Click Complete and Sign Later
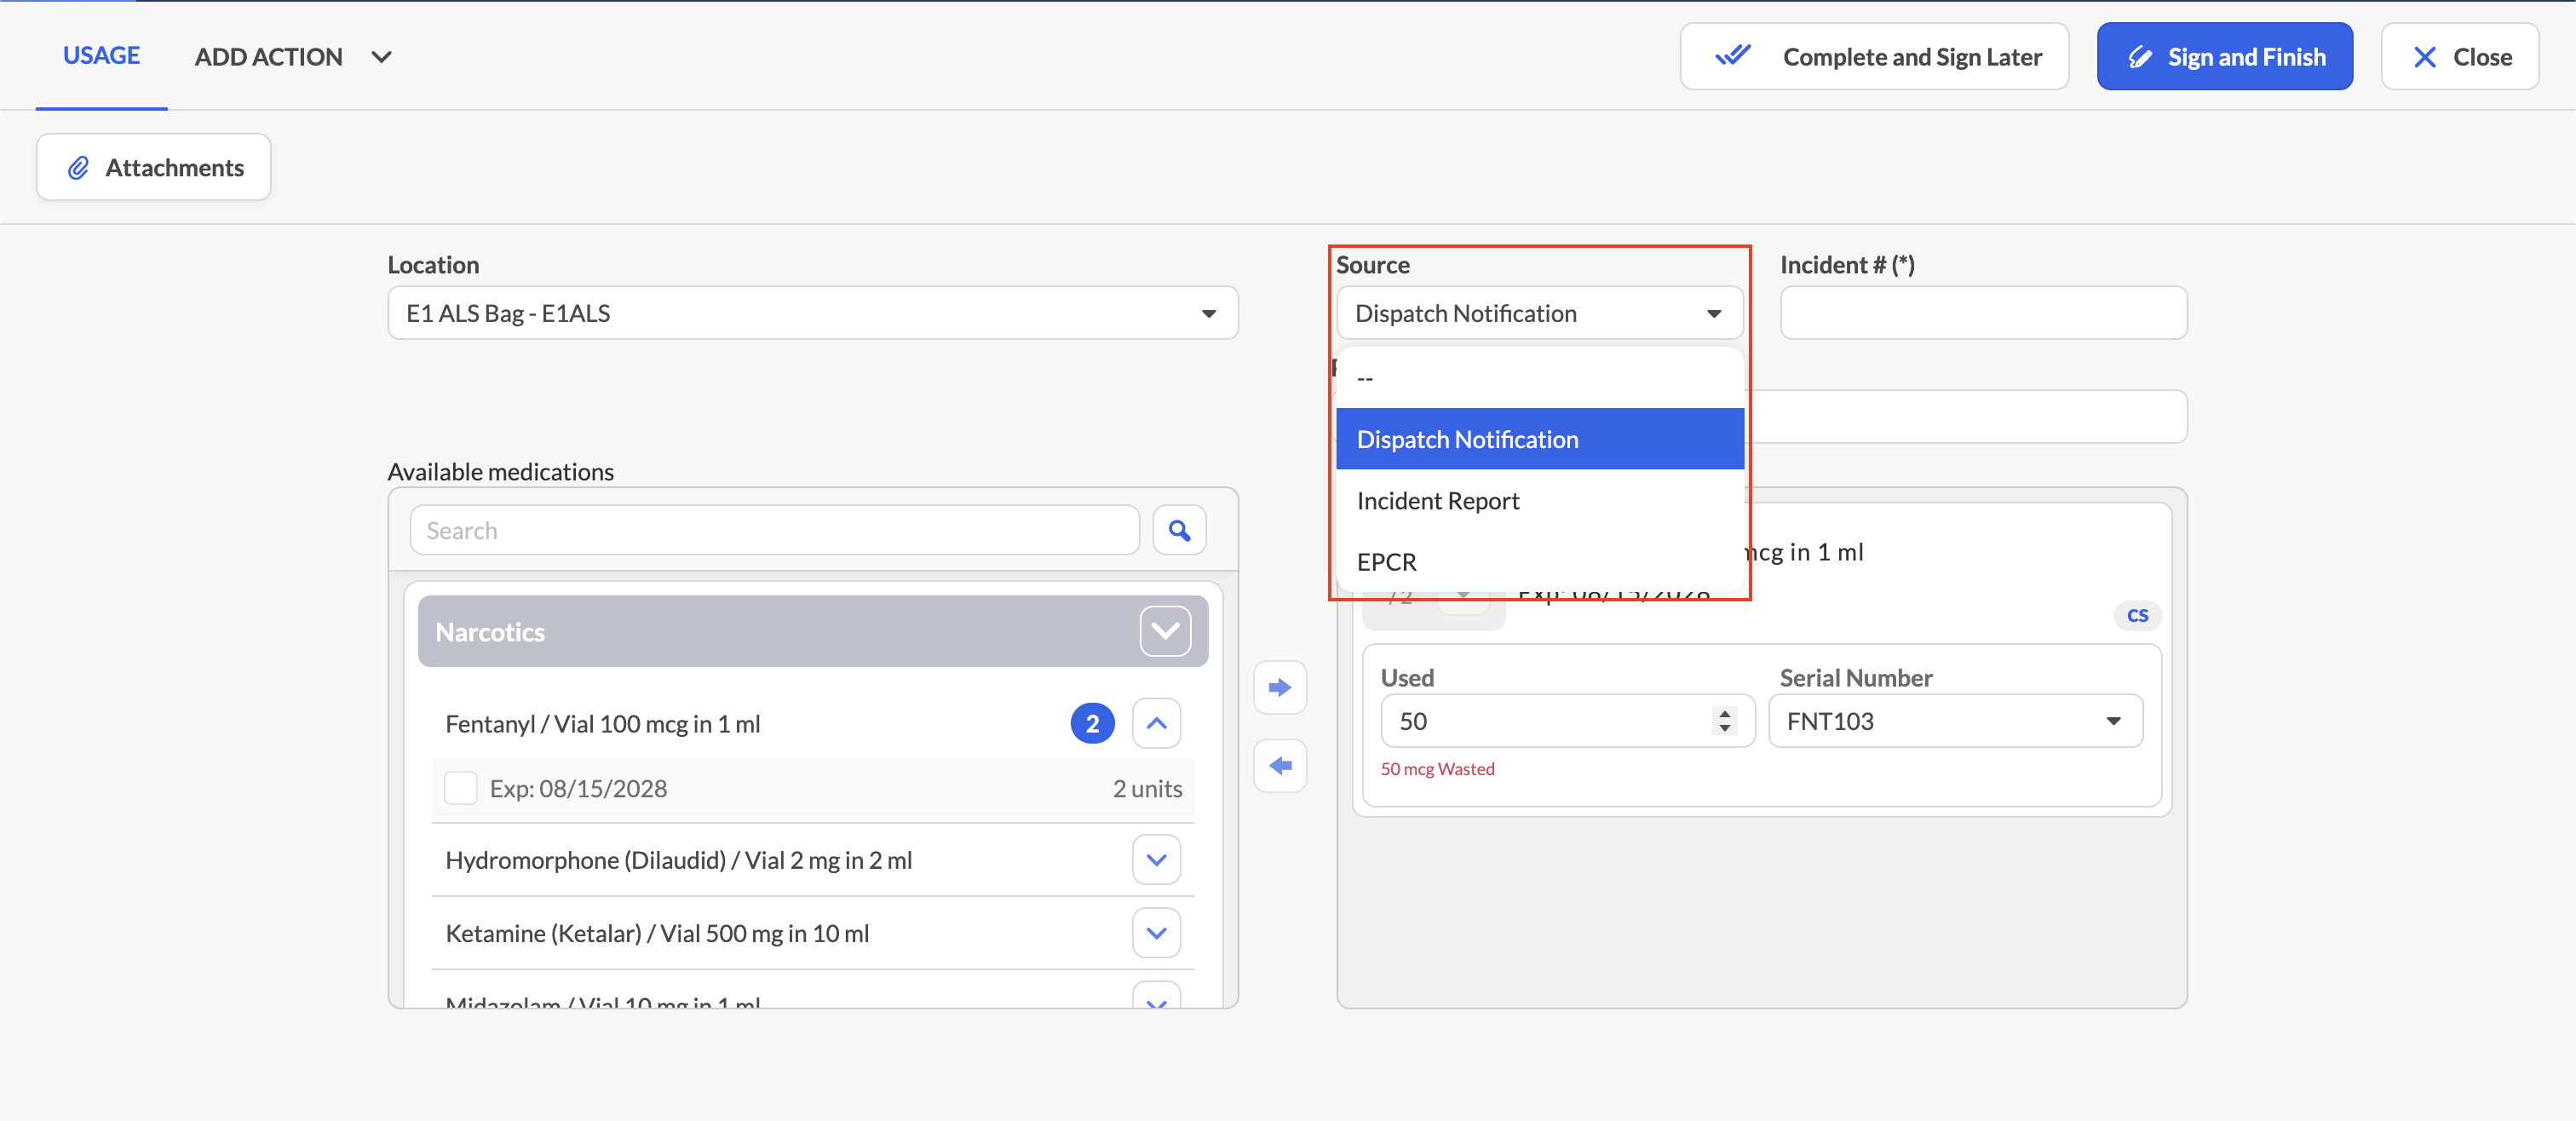This screenshot has height=1121, width=2576. 1874,57
